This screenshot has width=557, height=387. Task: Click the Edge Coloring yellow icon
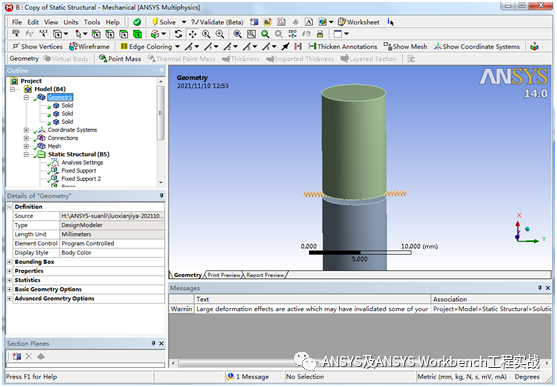tap(124, 47)
